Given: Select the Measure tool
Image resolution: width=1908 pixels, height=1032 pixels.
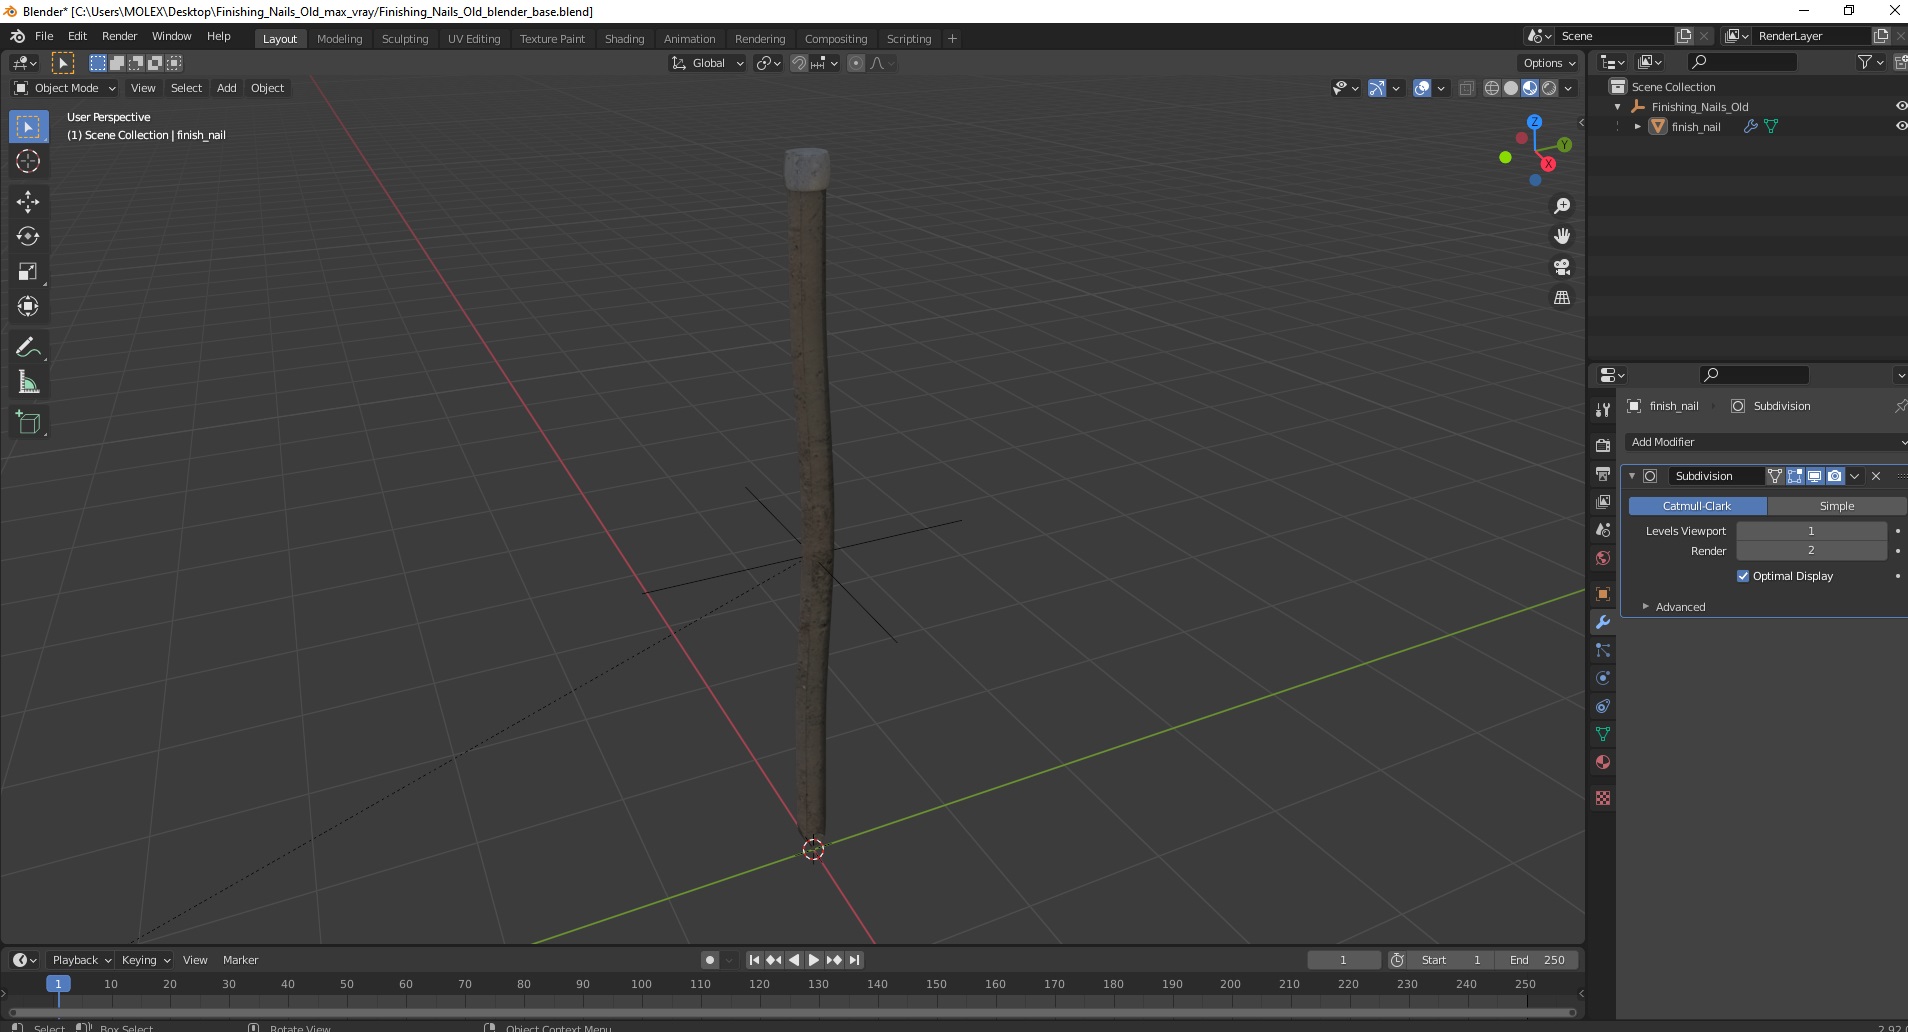Looking at the screenshot, I should [28, 383].
